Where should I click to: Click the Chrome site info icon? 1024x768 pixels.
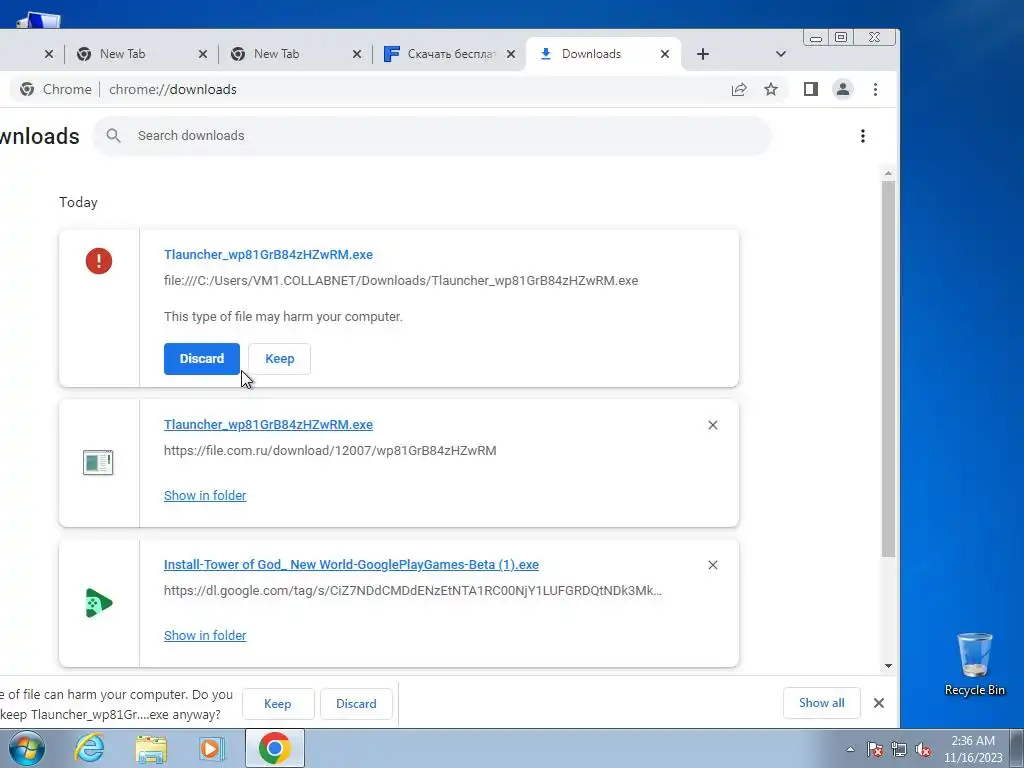coord(27,89)
